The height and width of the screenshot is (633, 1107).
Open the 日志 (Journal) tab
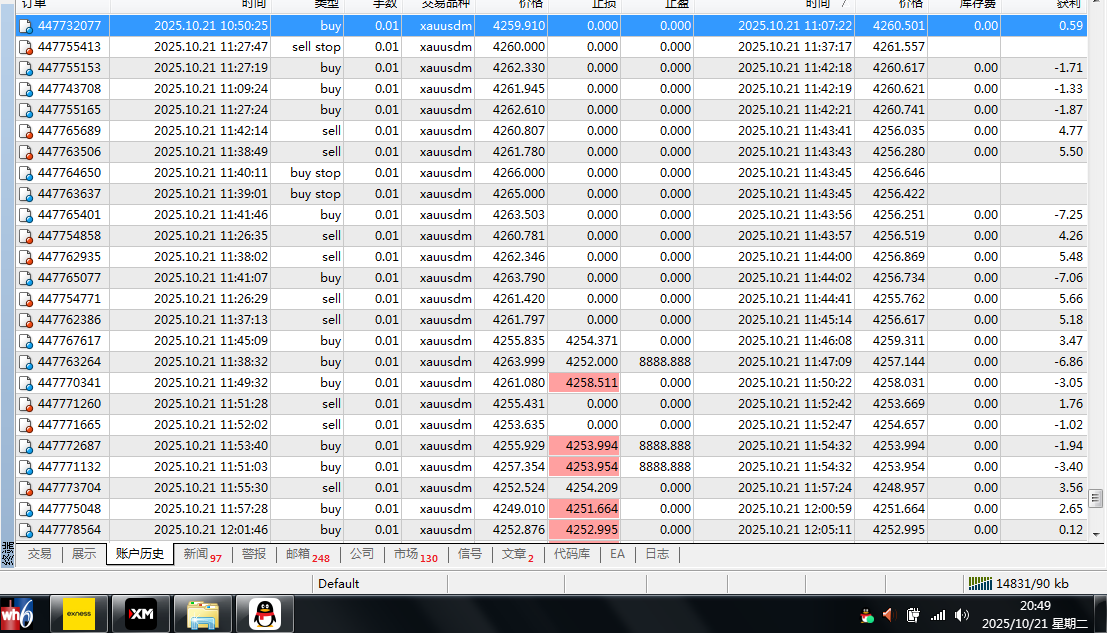(656, 554)
